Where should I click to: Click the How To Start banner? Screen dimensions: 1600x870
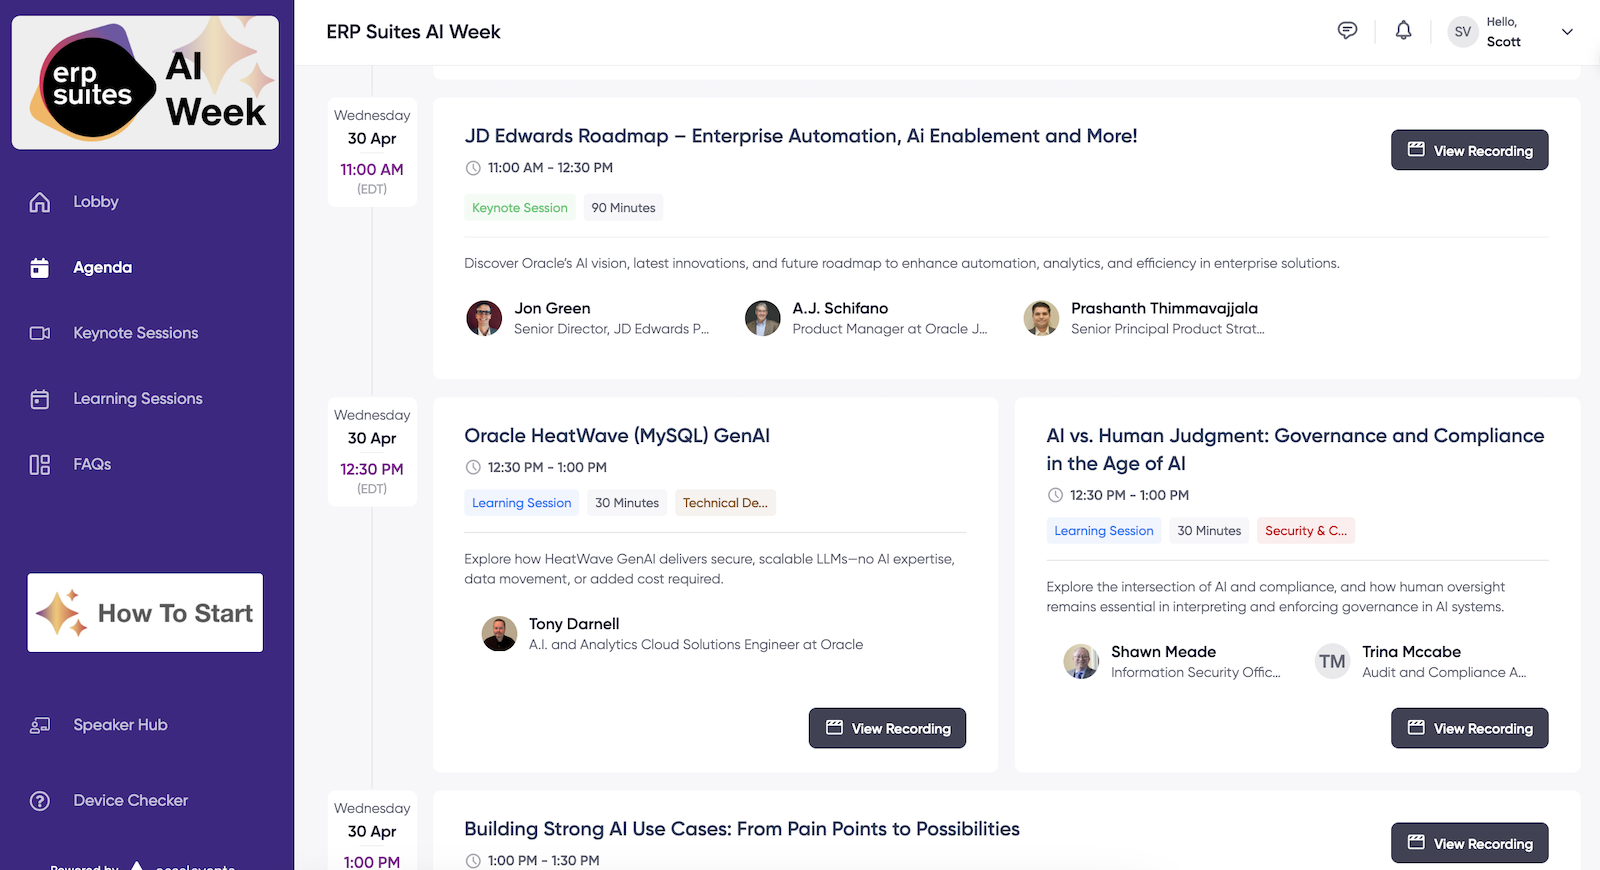click(145, 613)
